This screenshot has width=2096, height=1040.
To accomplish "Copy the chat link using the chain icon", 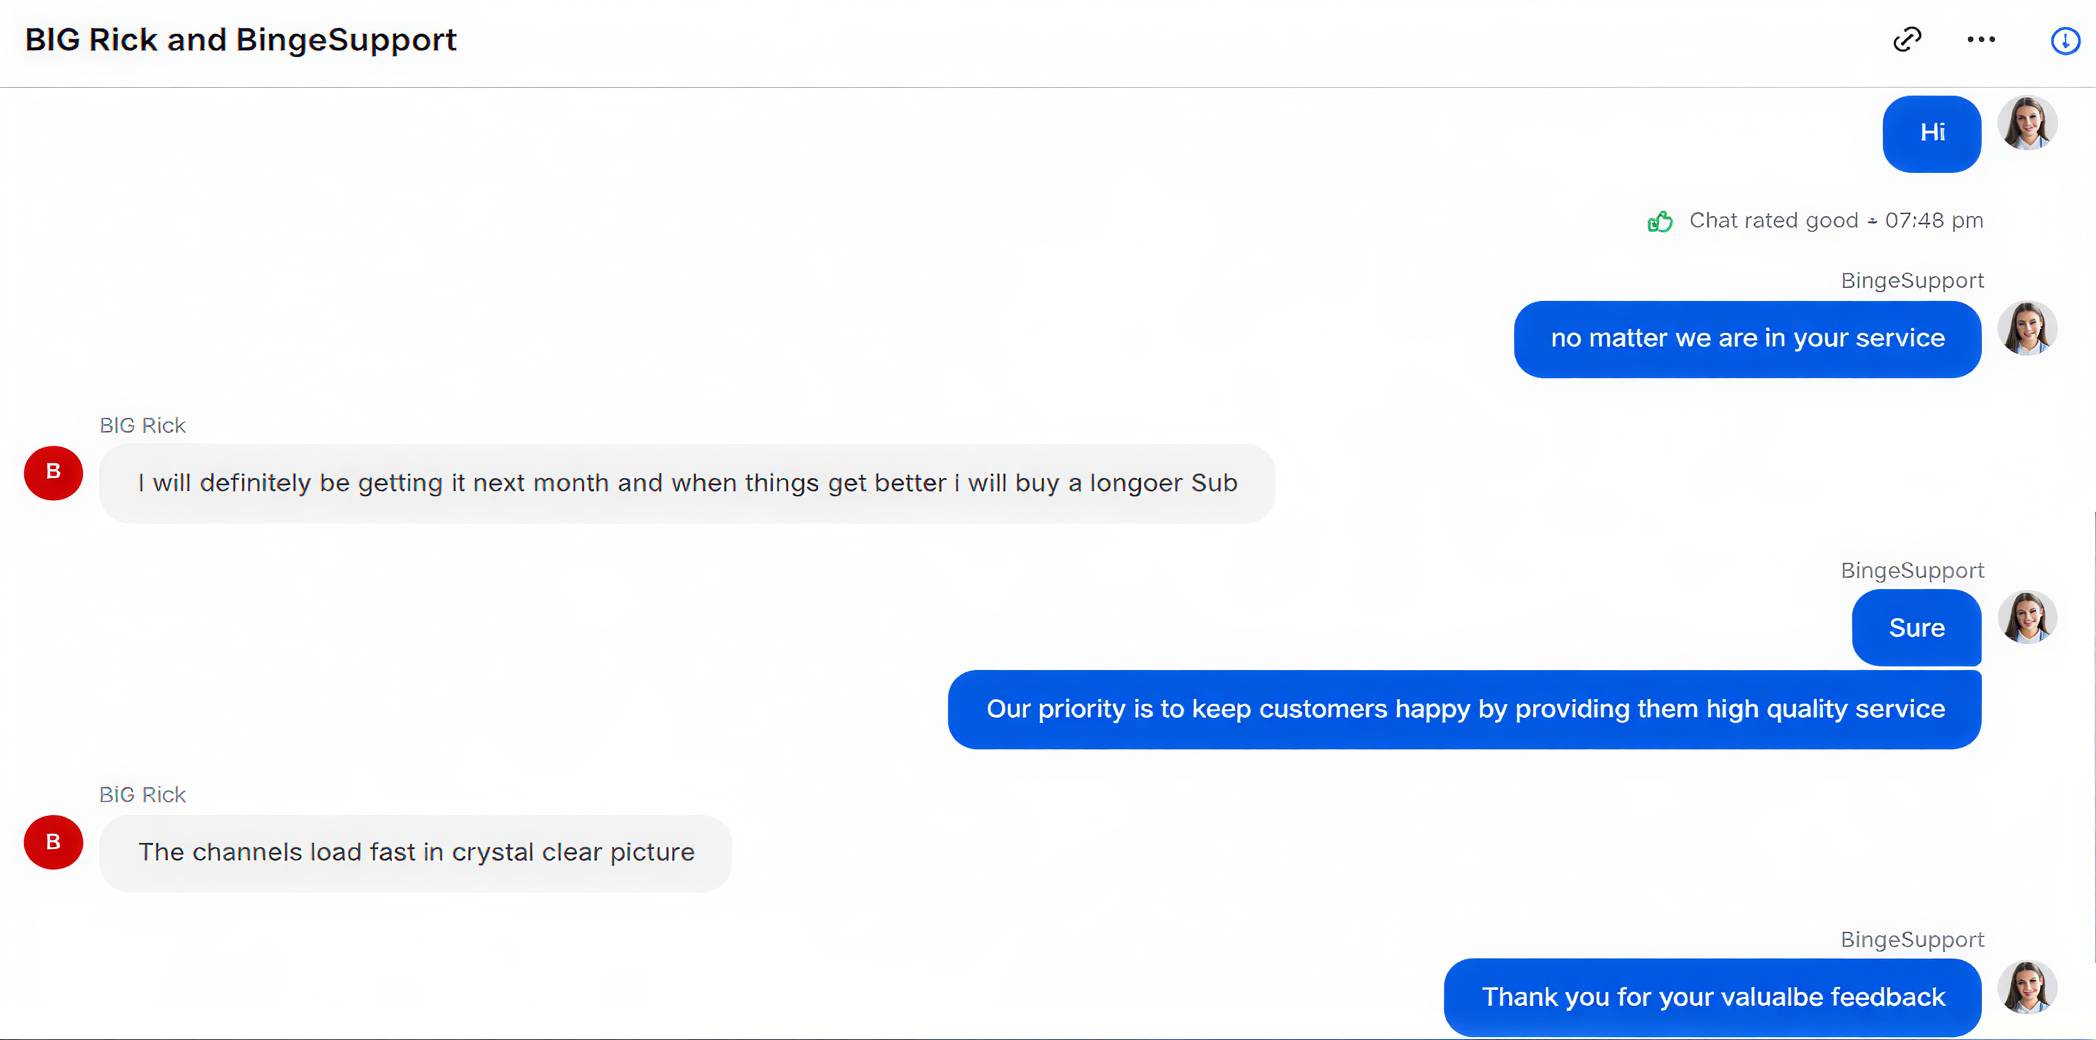I will [1907, 40].
